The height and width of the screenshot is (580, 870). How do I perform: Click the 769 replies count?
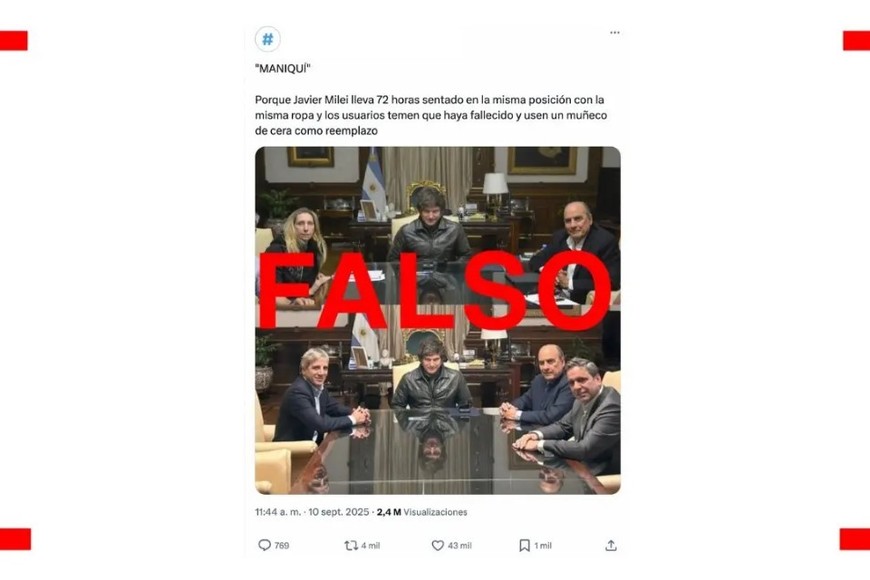pos(282,546)
